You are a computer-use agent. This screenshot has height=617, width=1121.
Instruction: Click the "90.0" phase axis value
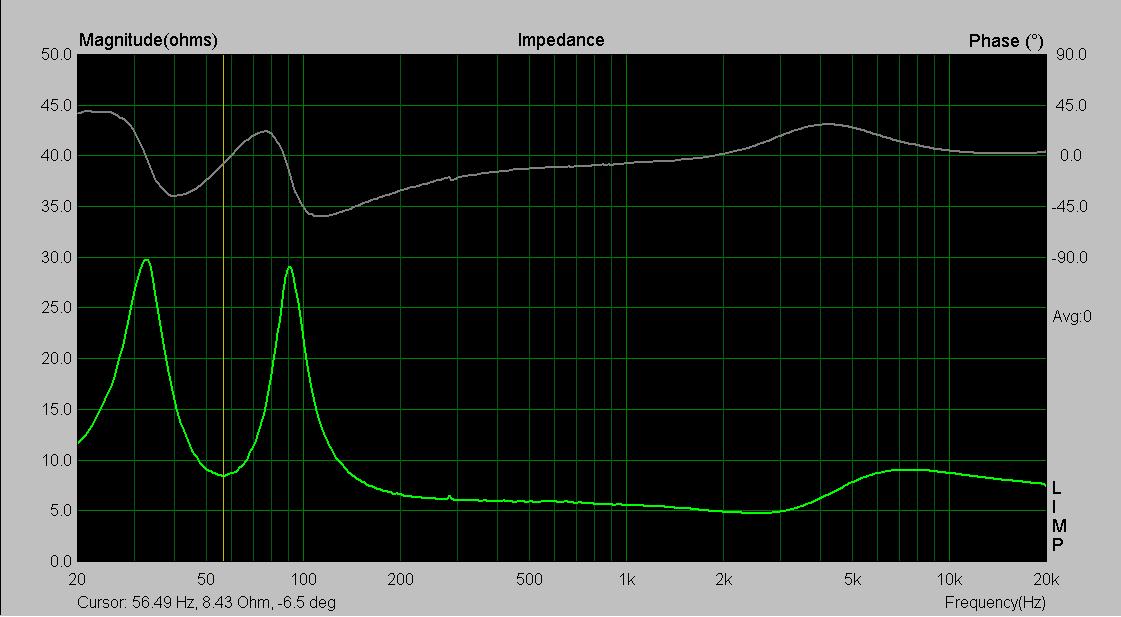[x=1072, y=54]
